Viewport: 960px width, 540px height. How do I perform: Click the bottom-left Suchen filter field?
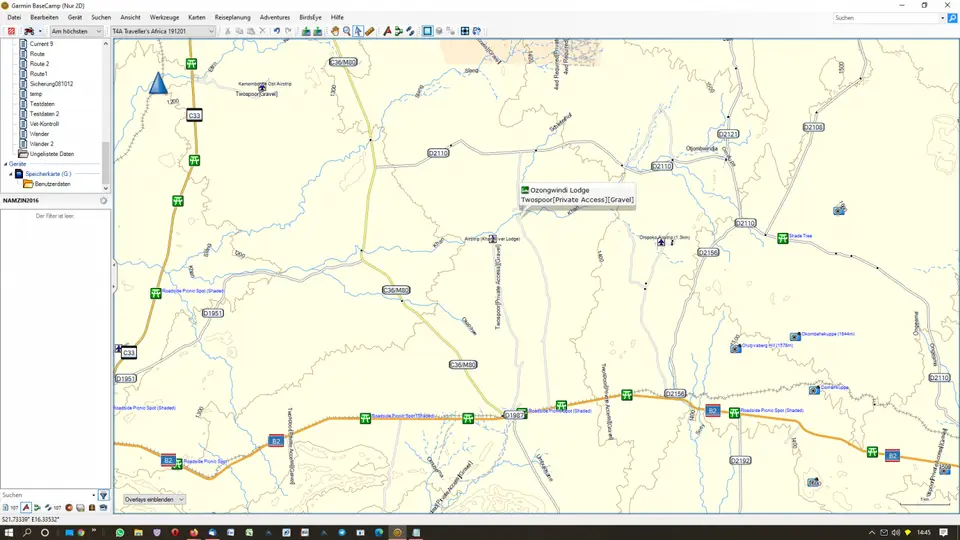click(45, 495)
